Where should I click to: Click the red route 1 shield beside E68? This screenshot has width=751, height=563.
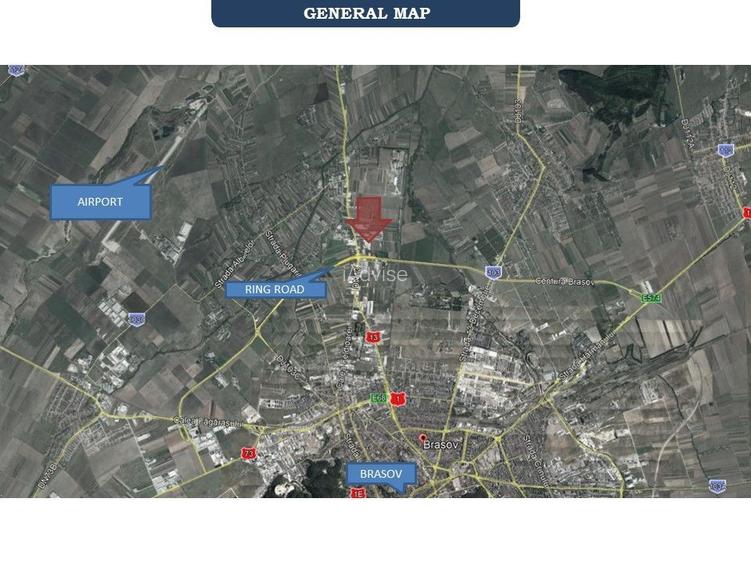[398, 398]
